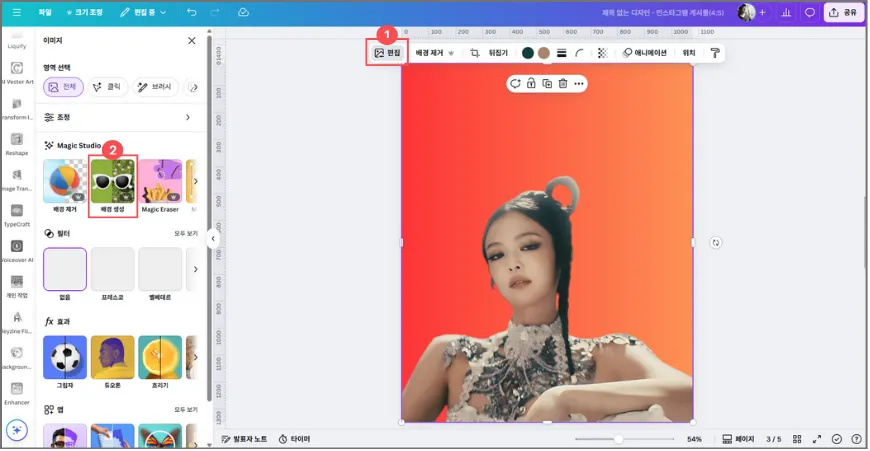Open the Reshape app in sidebar
This screenshot has height=451, width=870.
coord(17,144)
